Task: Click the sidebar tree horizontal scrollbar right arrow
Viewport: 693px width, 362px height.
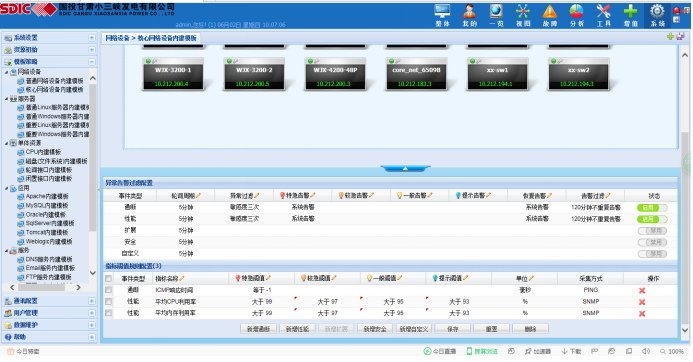Action: click(x=78, y=288)
